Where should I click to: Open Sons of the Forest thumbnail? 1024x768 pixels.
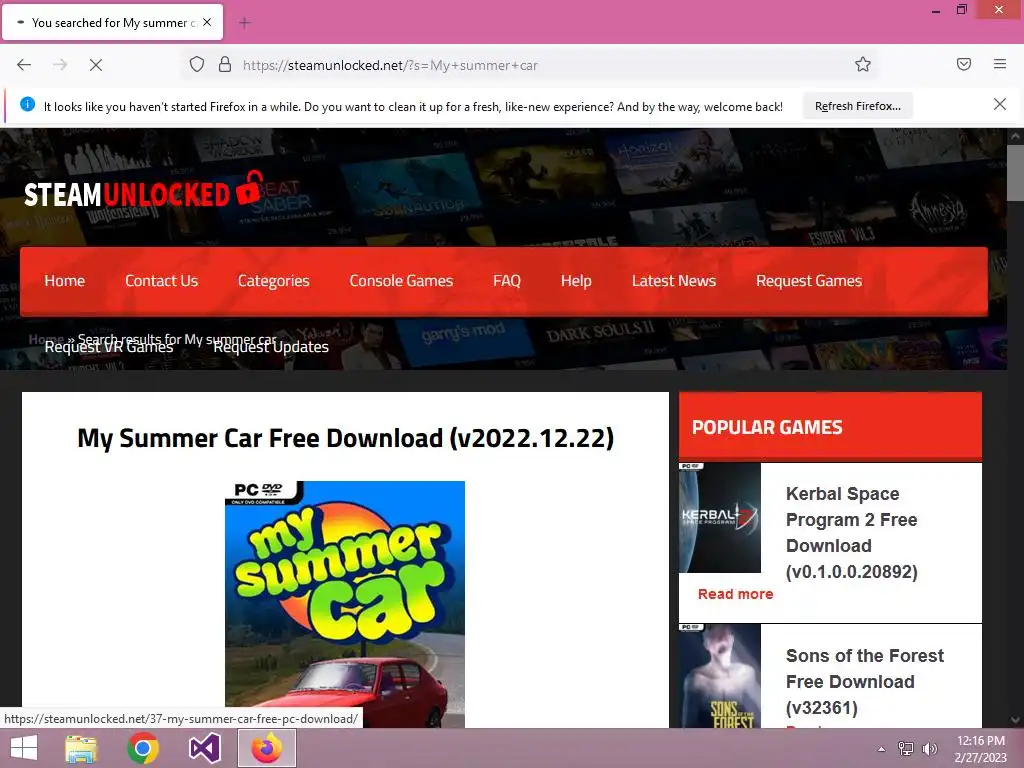(x=720, y=676)
